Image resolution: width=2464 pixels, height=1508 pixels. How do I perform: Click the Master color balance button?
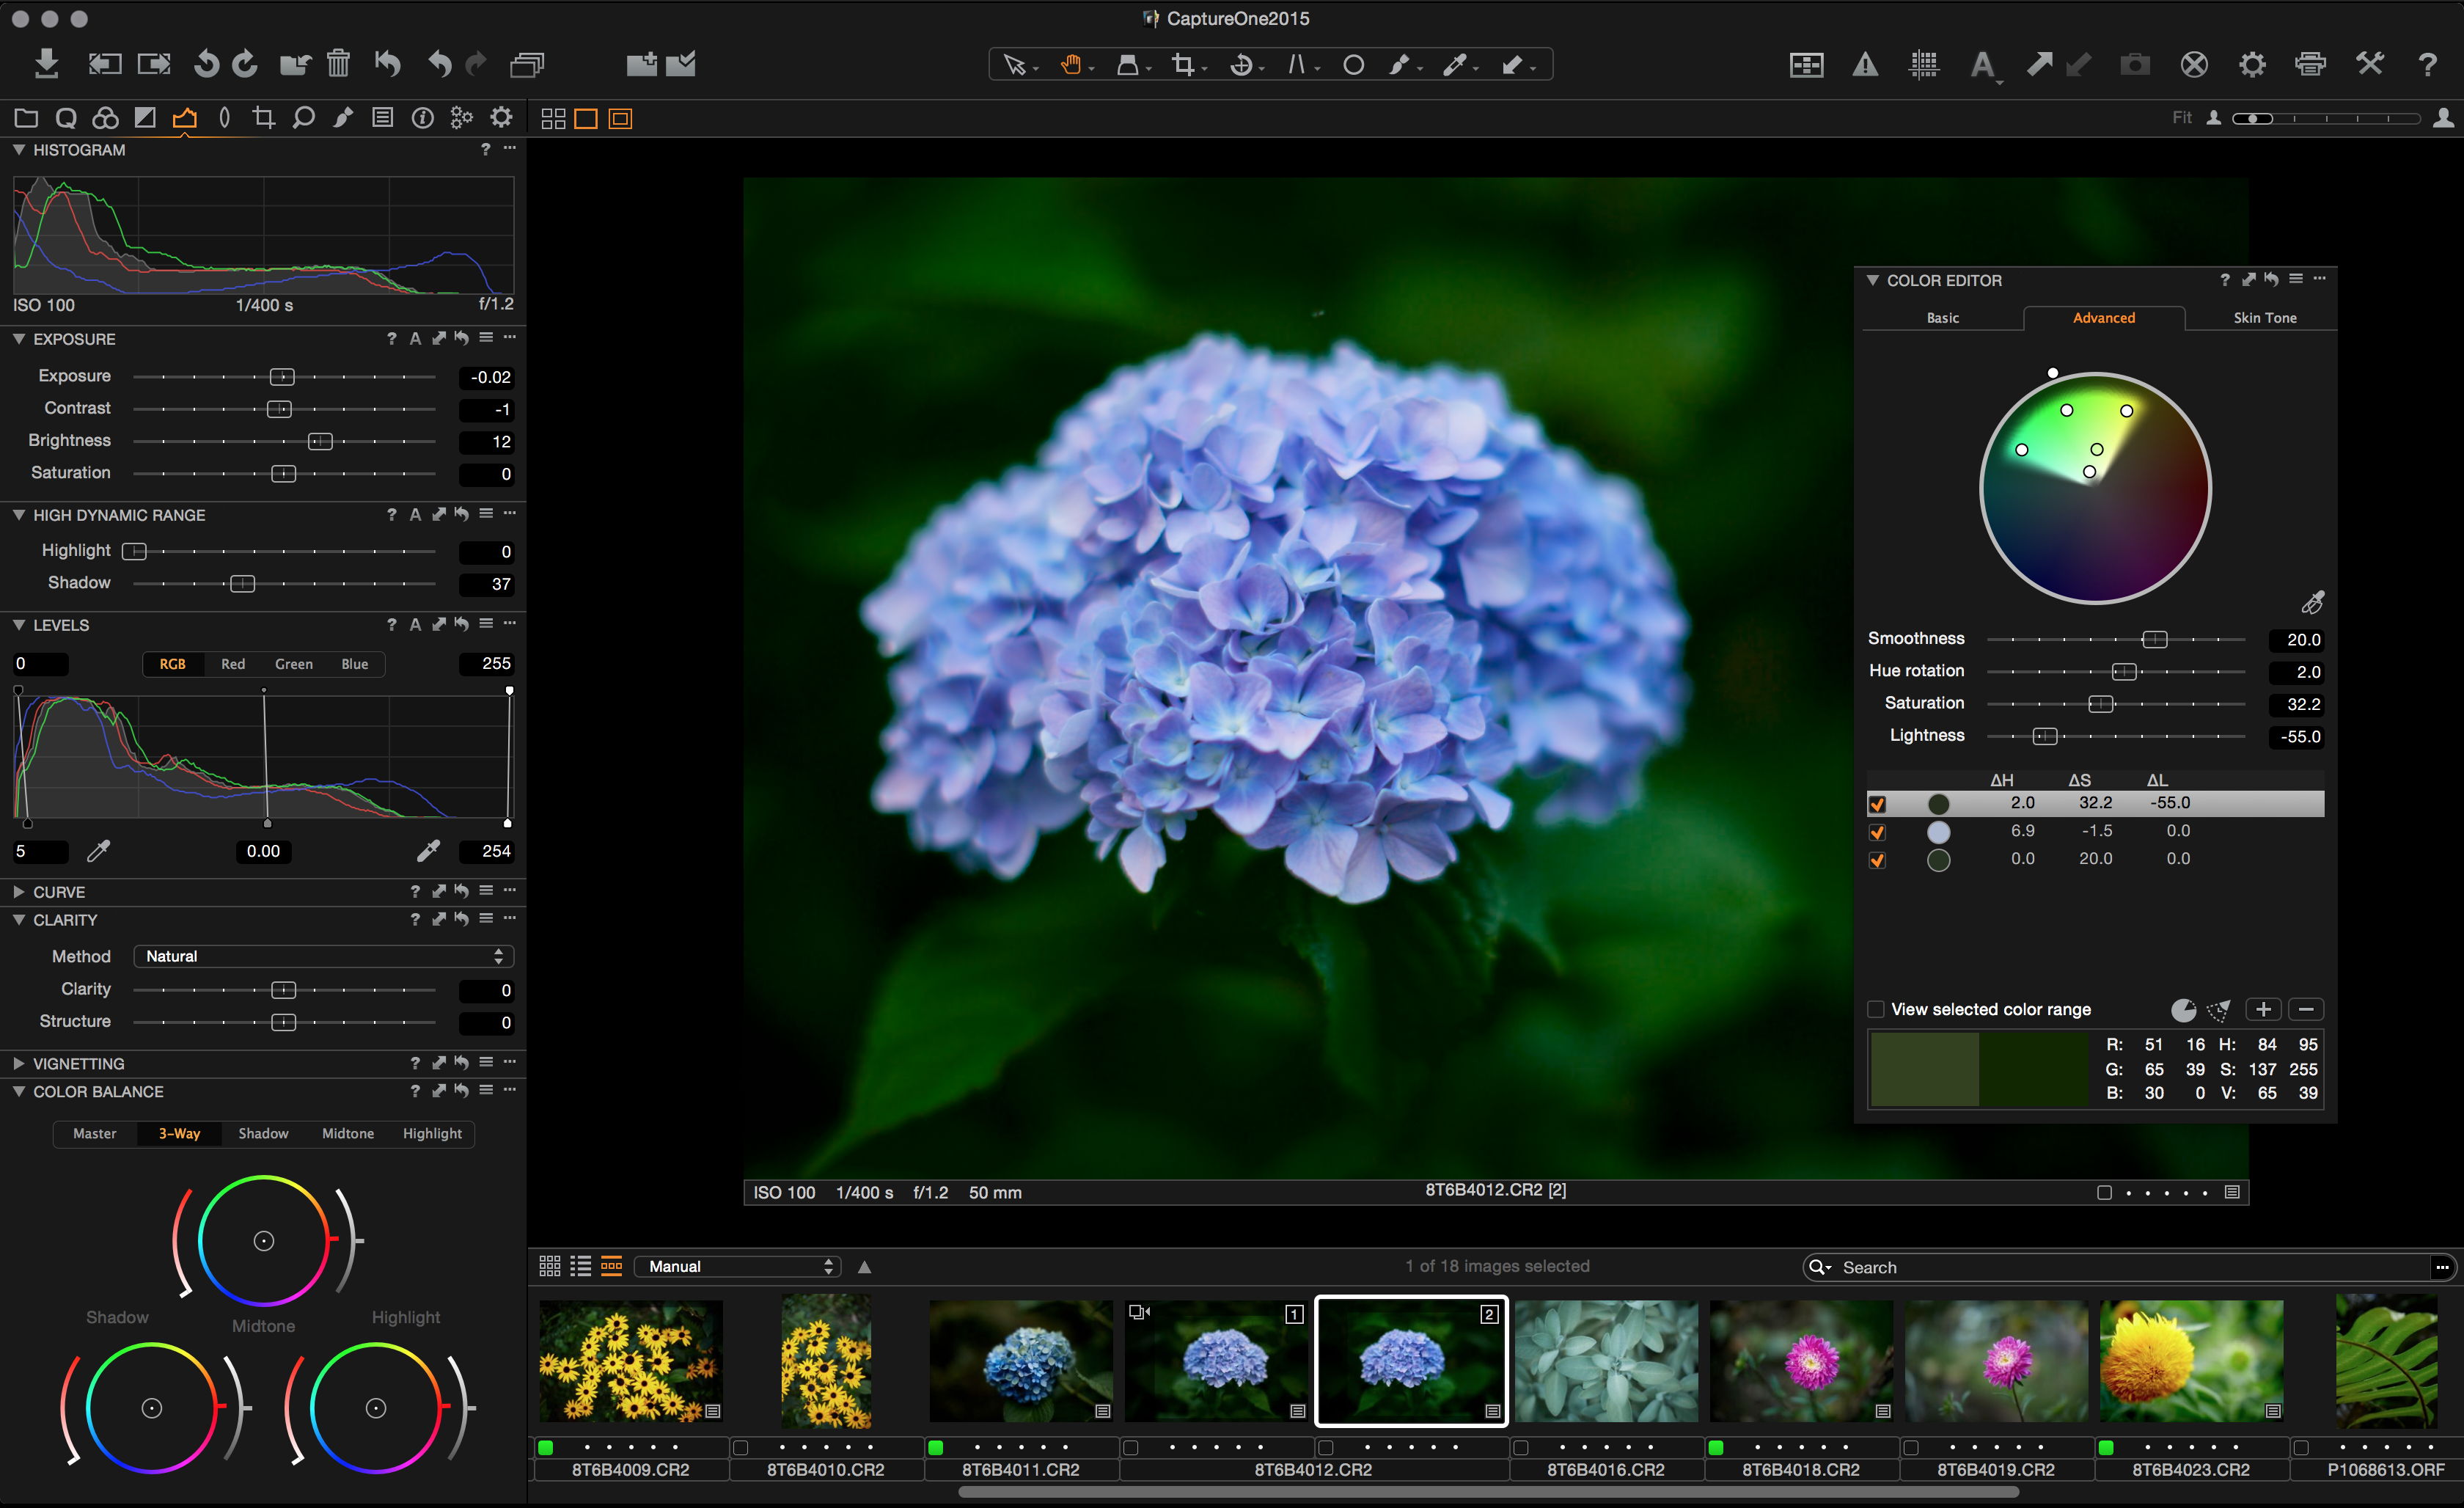click(94, 1133)
